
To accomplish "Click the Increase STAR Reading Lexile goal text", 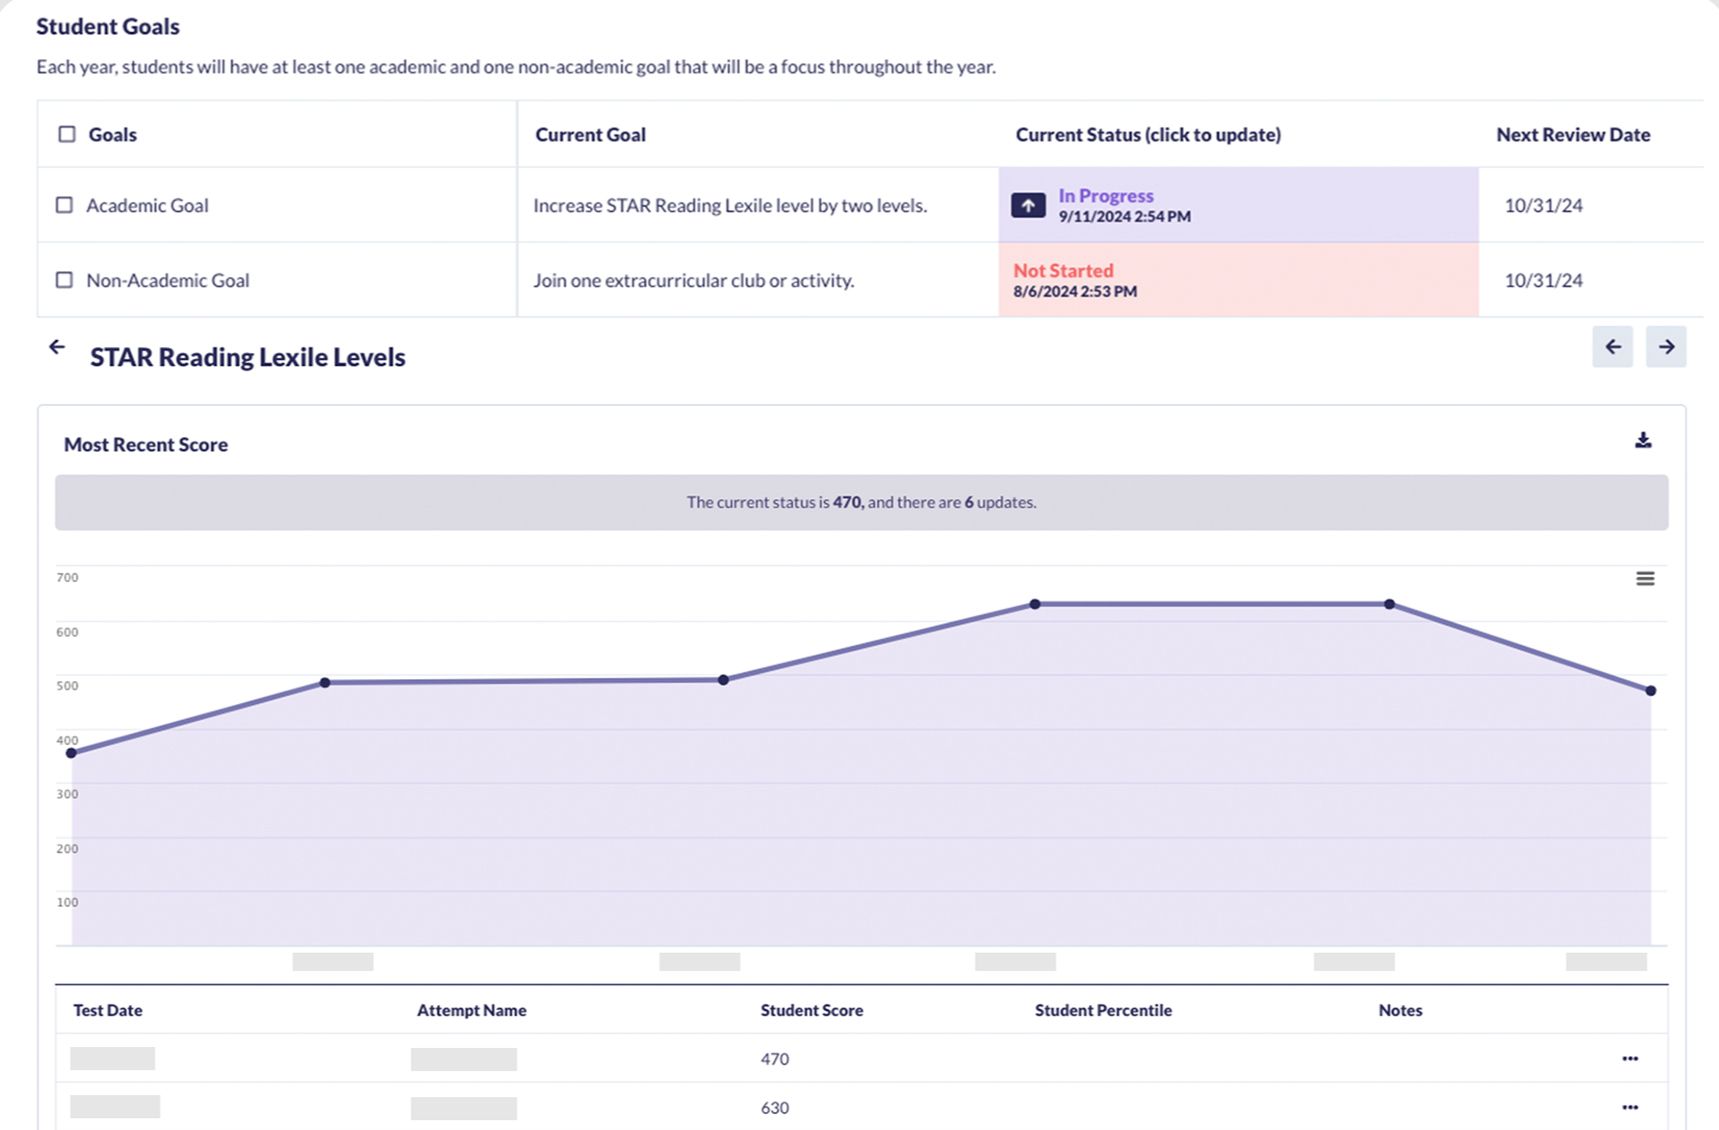I will (729, 205).
